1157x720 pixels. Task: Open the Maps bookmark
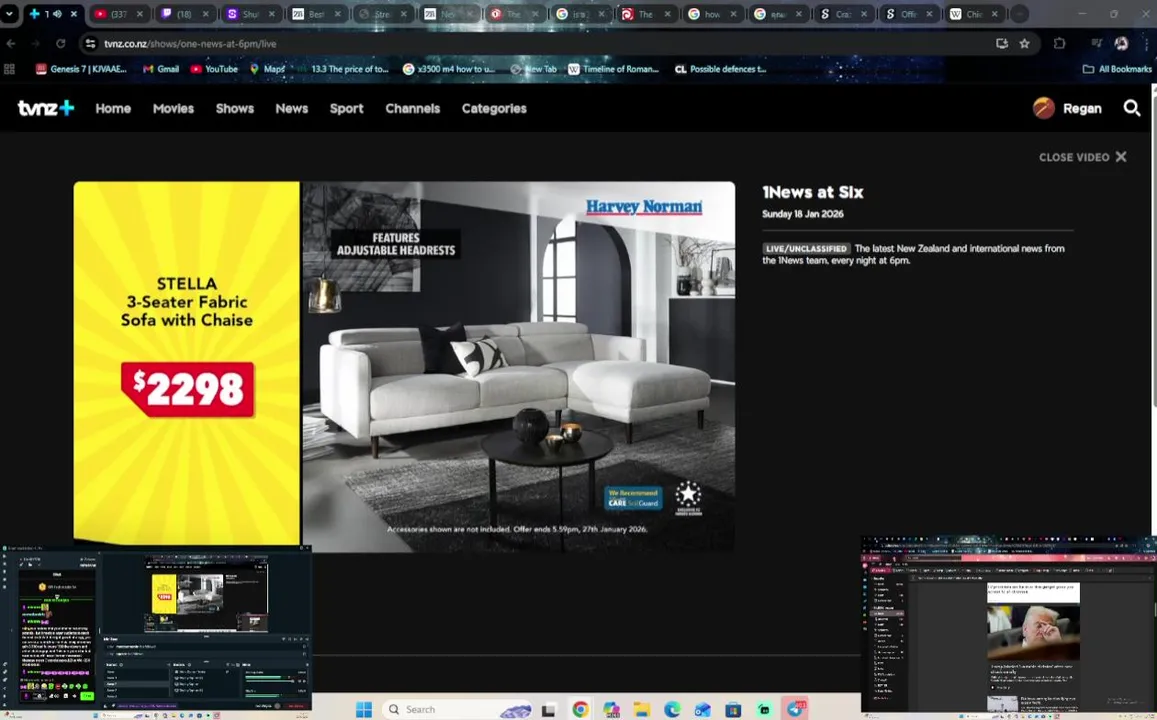(x=267, y=69)
